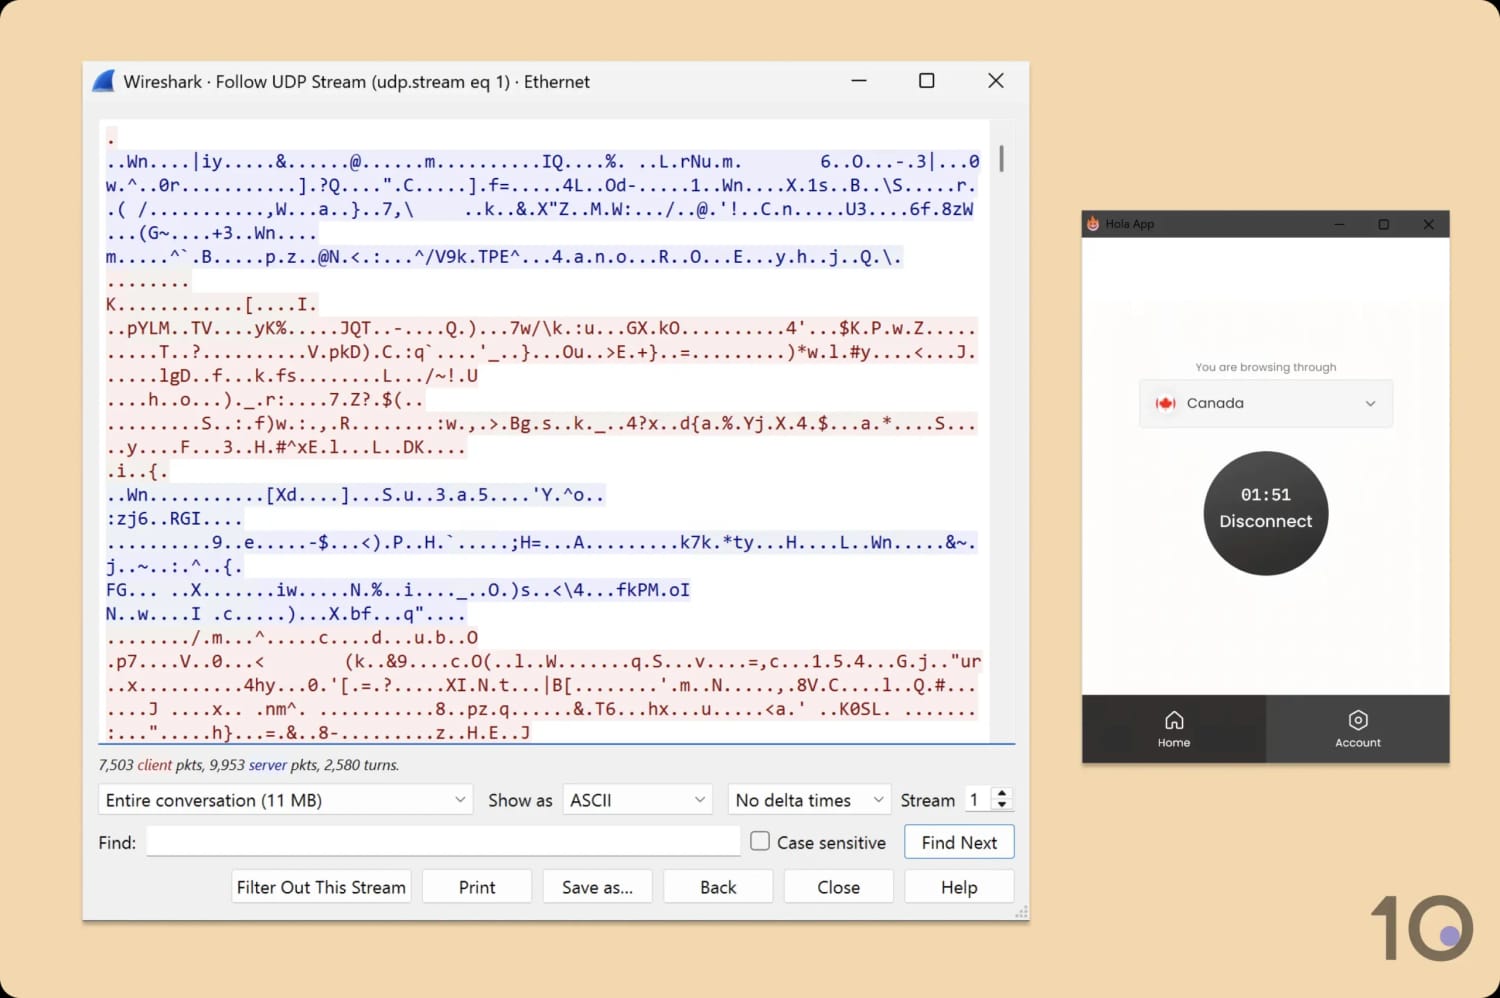
Task: Maximize the Wireshark window
Action: coord(927,81)
